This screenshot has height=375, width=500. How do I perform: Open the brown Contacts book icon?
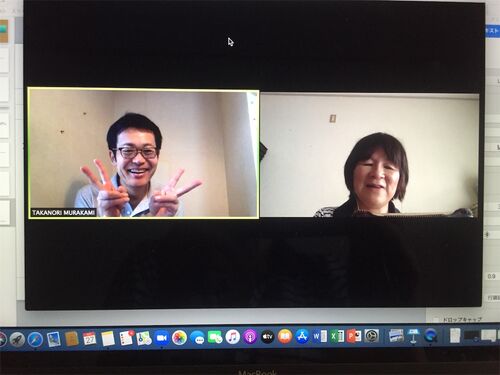72,339
